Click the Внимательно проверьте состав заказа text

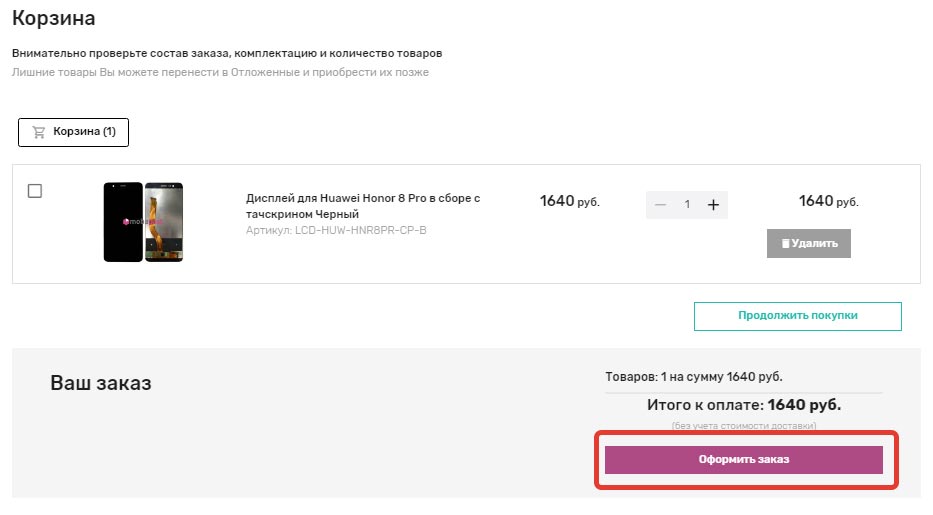tap(227, 53)
